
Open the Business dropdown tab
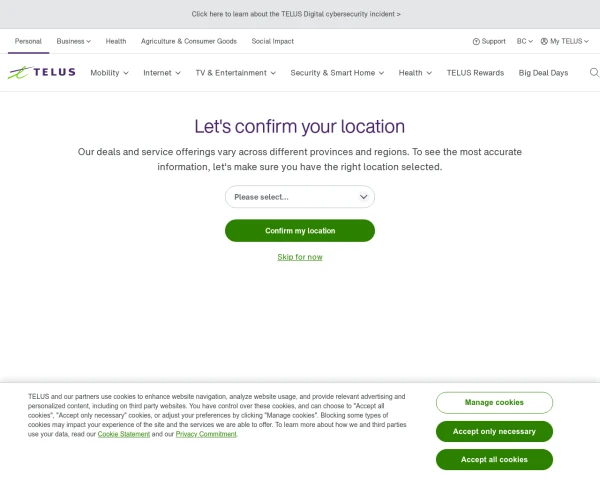73,41
